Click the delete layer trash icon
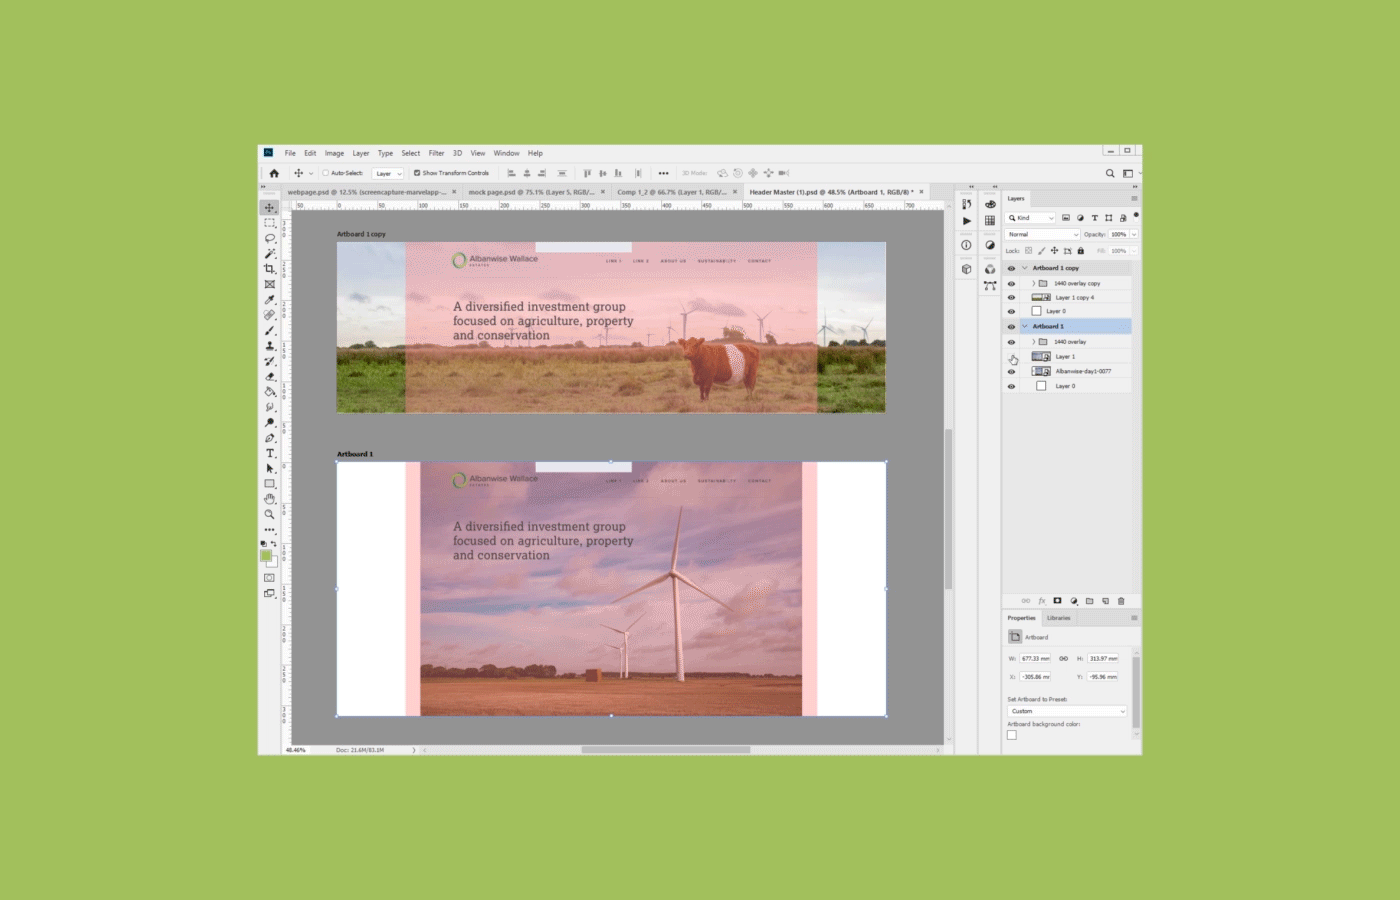 1121,601
